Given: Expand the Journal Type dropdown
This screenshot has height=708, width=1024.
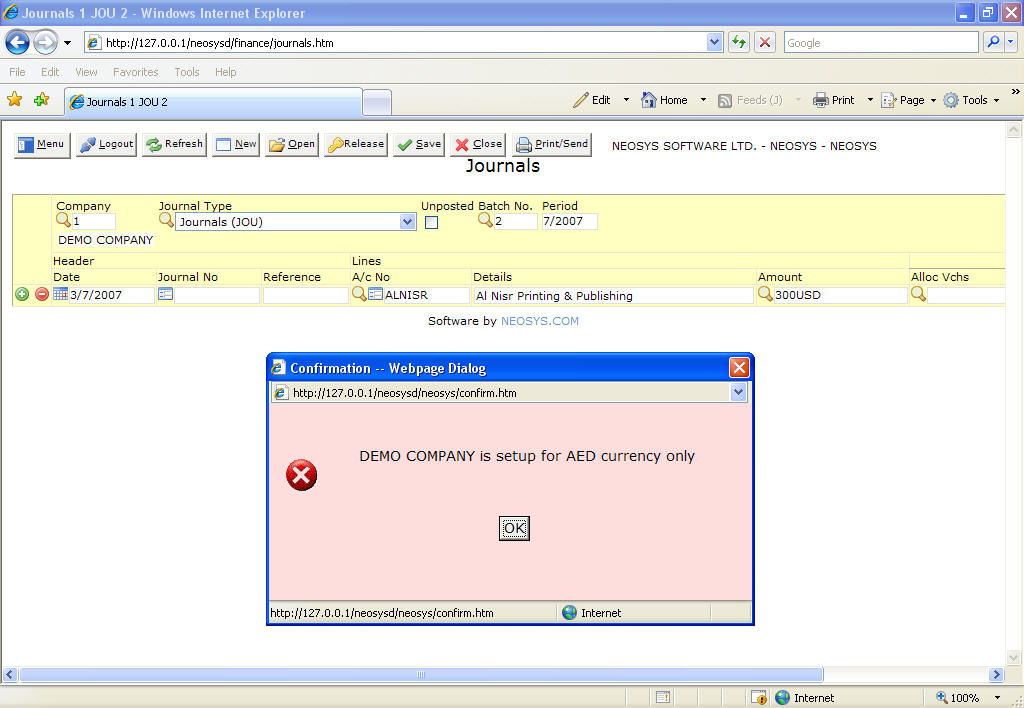Looking at the screenshot, I should tap(408, 222).
